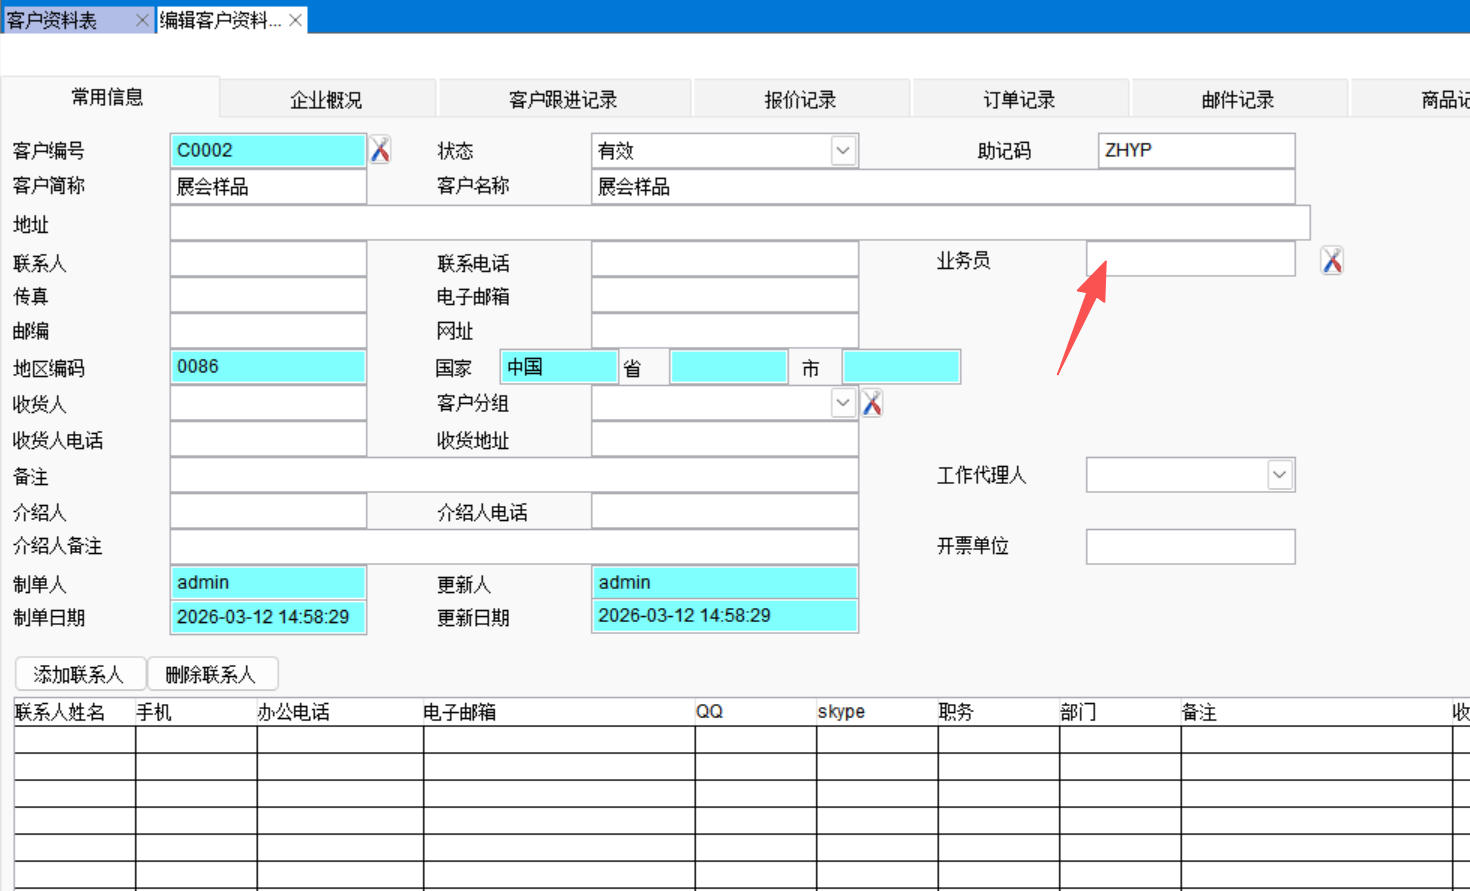Click the 删除联系人 button
The width and height of the screenshot is (1470, 891).
211,675
